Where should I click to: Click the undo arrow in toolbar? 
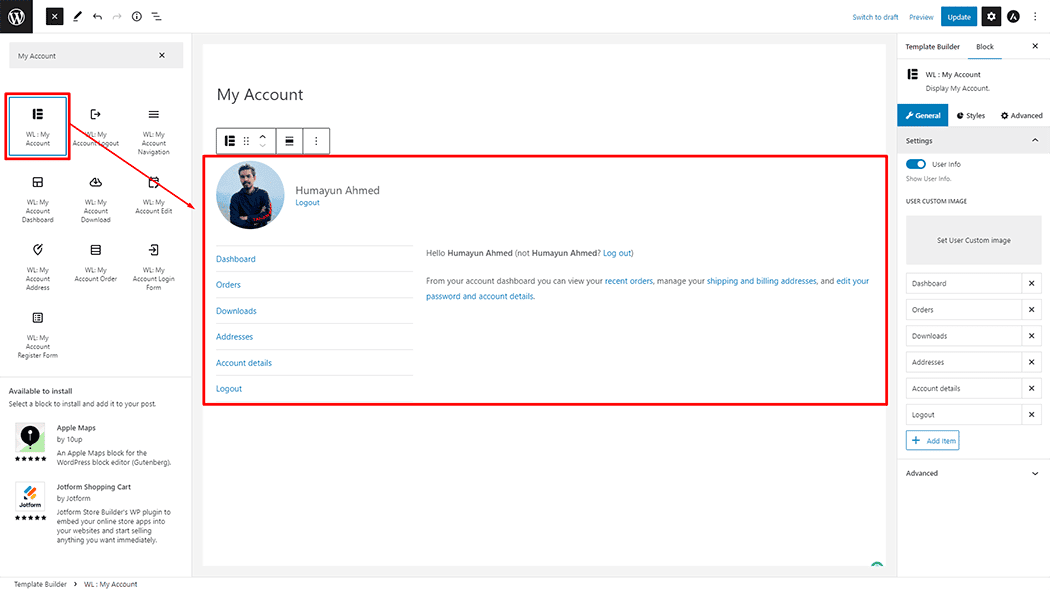(x=97, y=17)
